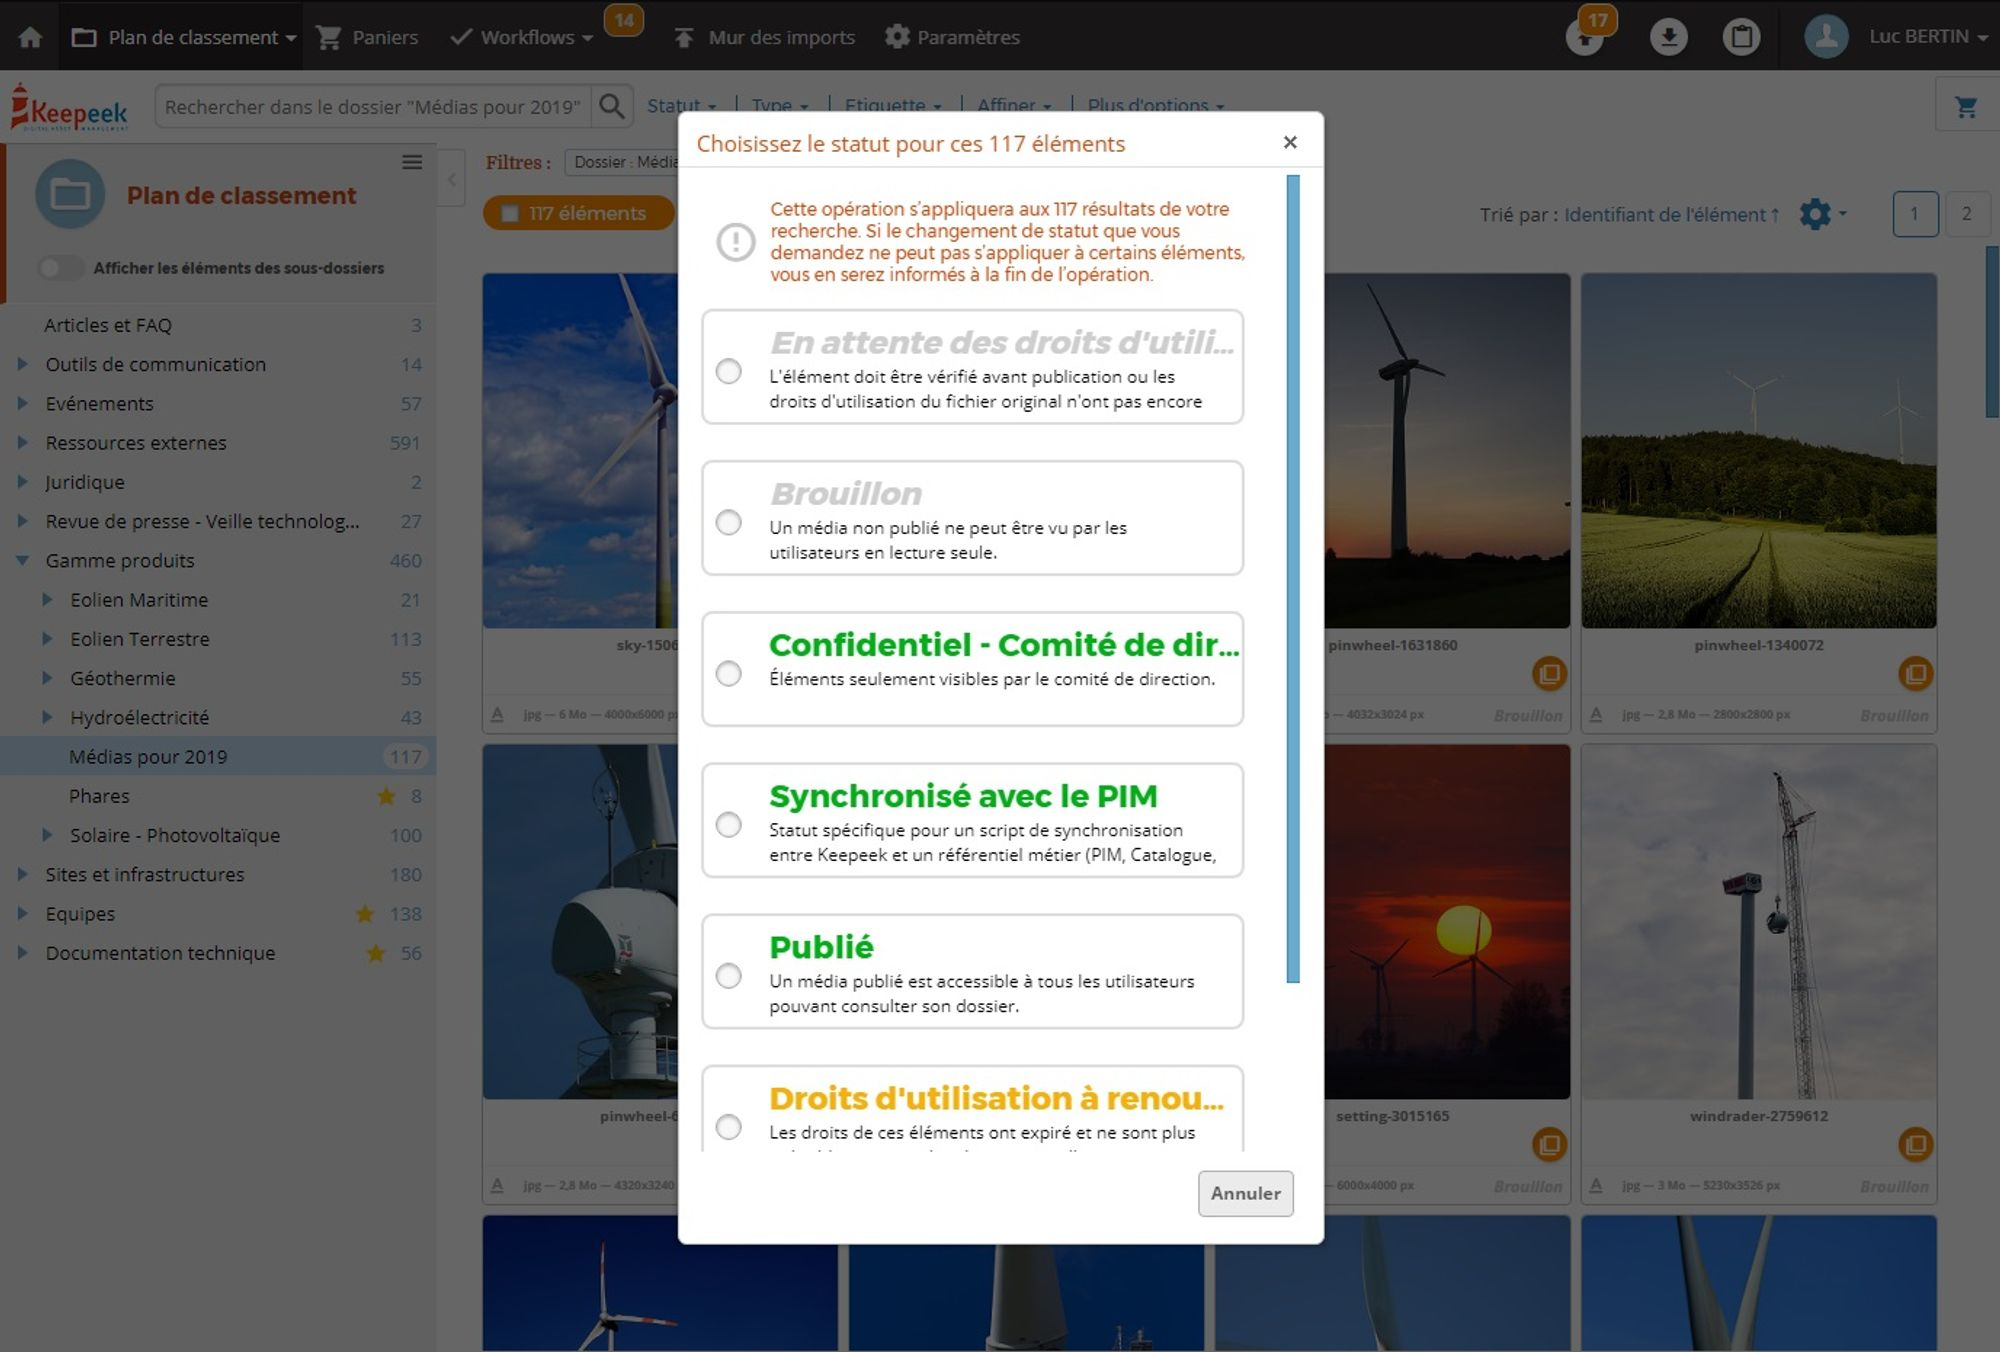Viewport: 2000px width, 1352px height.
Task: Go to the home icon
Action: 30,37
